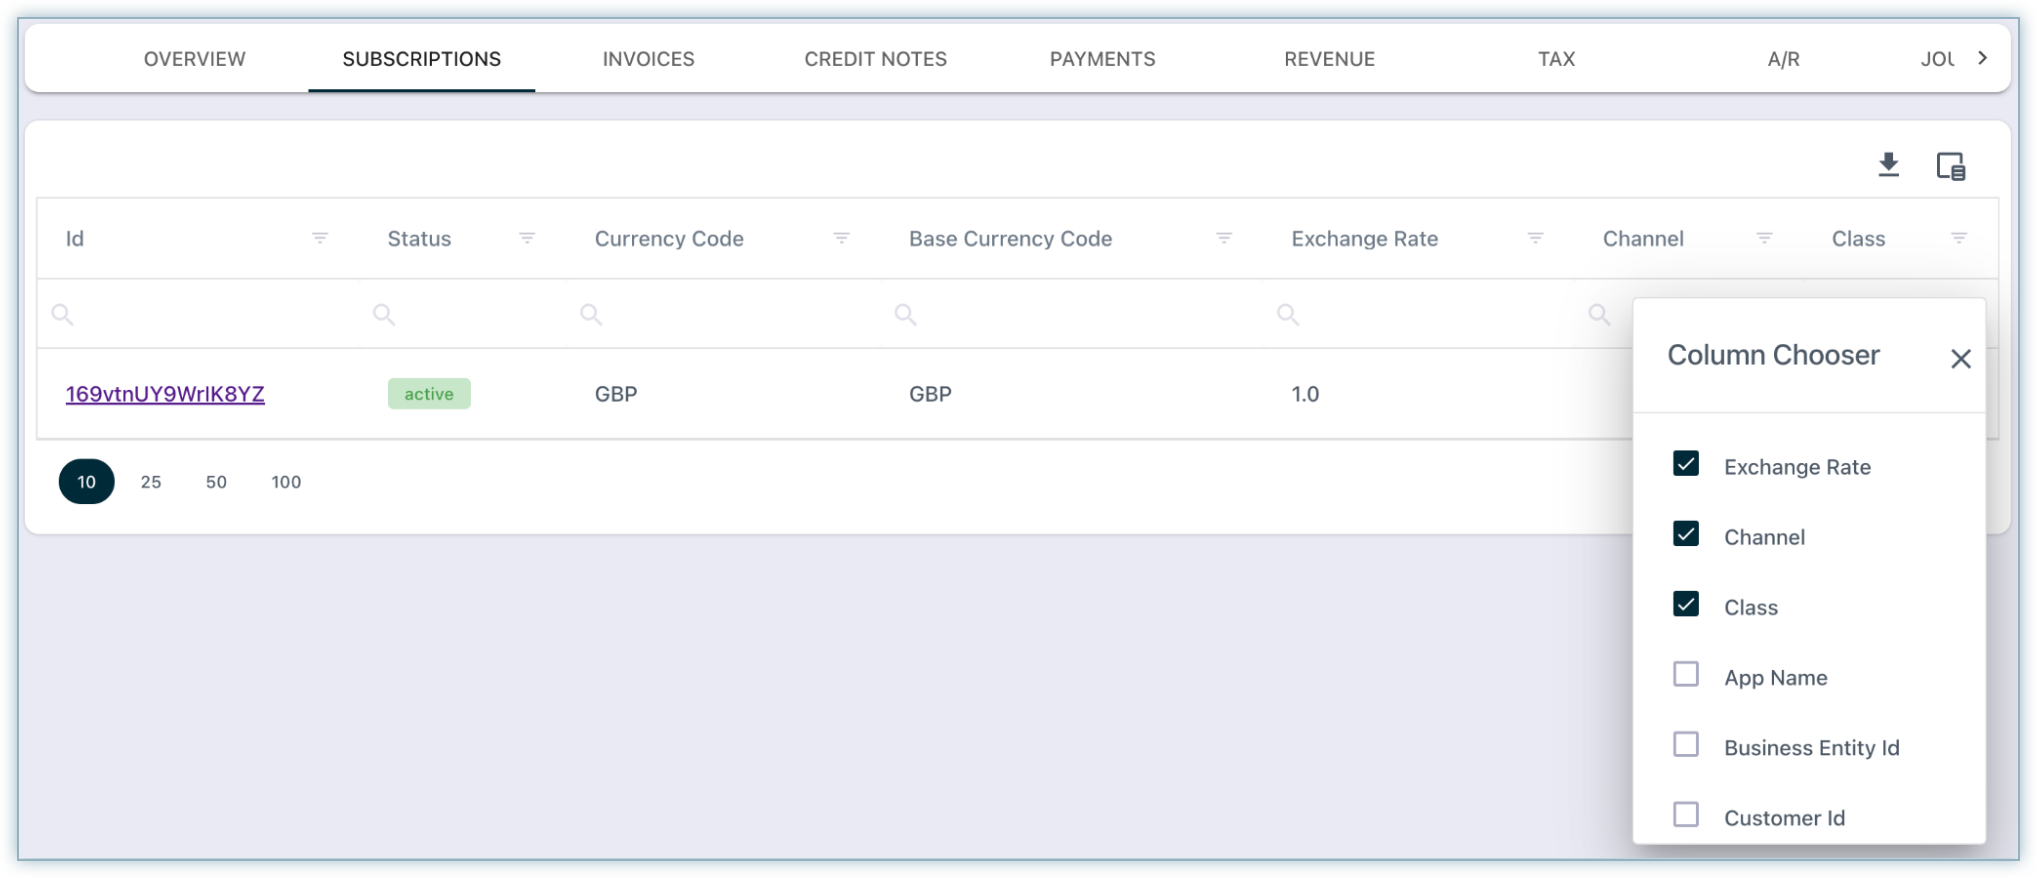Click the Id column filter icon
The image size is (2037, 878).
point(320,238)
